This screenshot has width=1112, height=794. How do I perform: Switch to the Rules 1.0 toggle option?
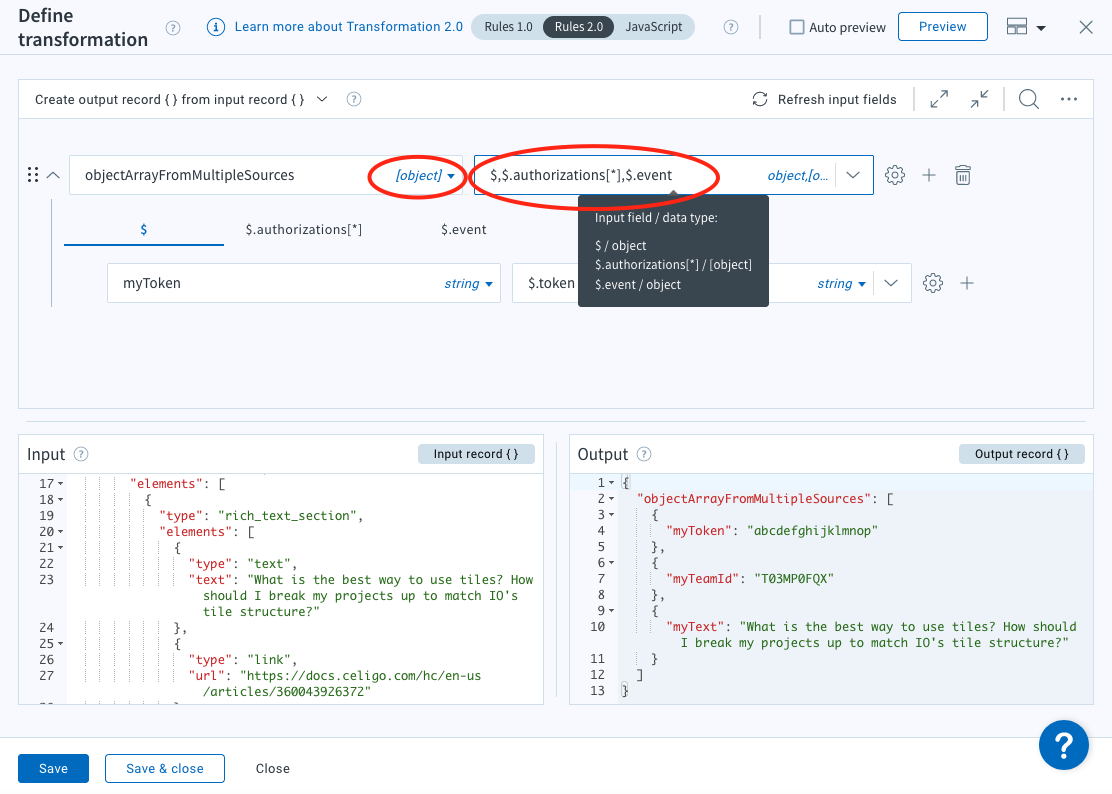508,27
